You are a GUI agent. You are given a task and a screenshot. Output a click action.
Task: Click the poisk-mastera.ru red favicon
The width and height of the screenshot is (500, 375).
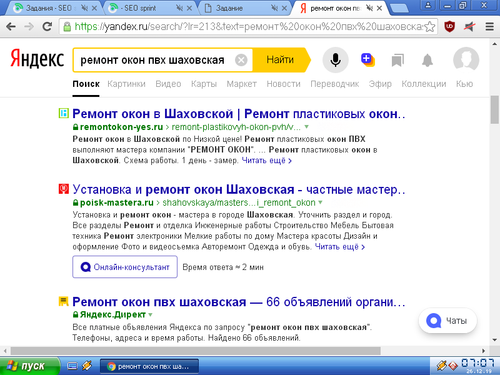click(63, 189)
